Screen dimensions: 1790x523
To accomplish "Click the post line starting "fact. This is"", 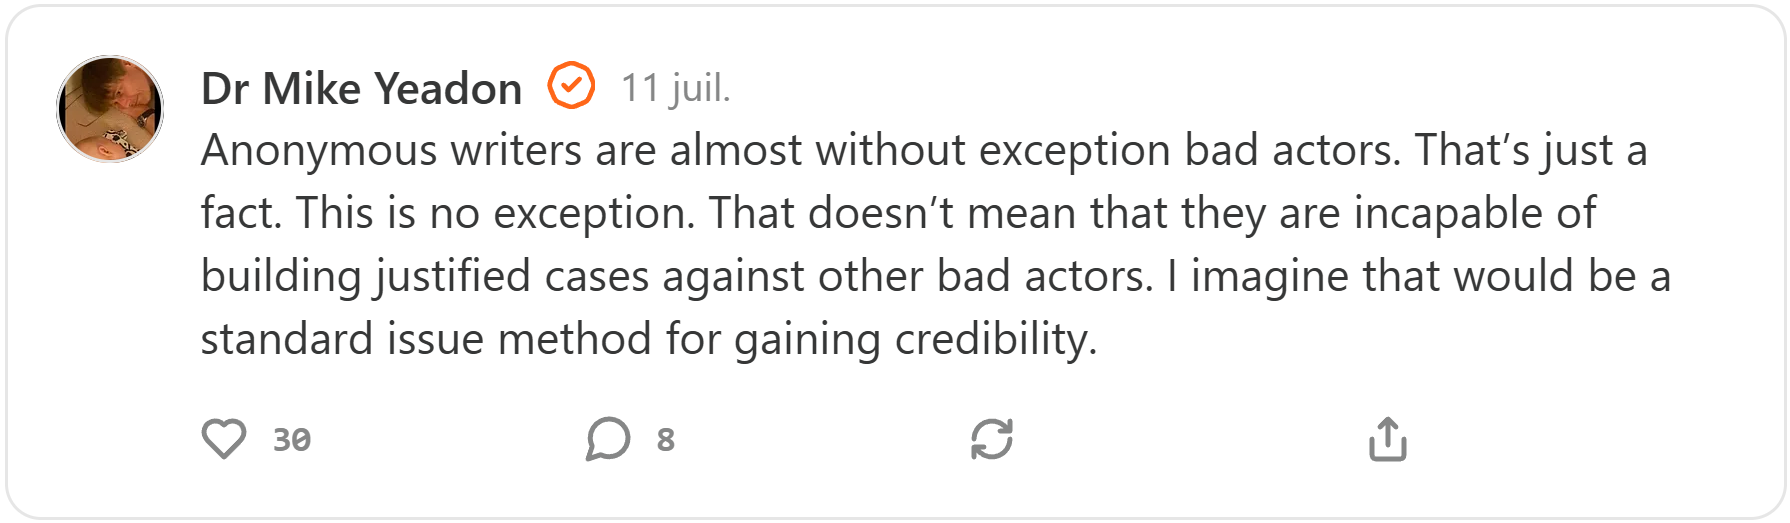I will 897,214.
